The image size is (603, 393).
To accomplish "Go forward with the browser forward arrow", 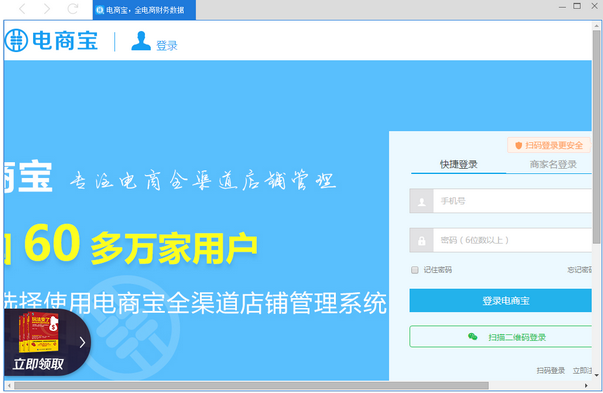I will click(x=47, y=8).
